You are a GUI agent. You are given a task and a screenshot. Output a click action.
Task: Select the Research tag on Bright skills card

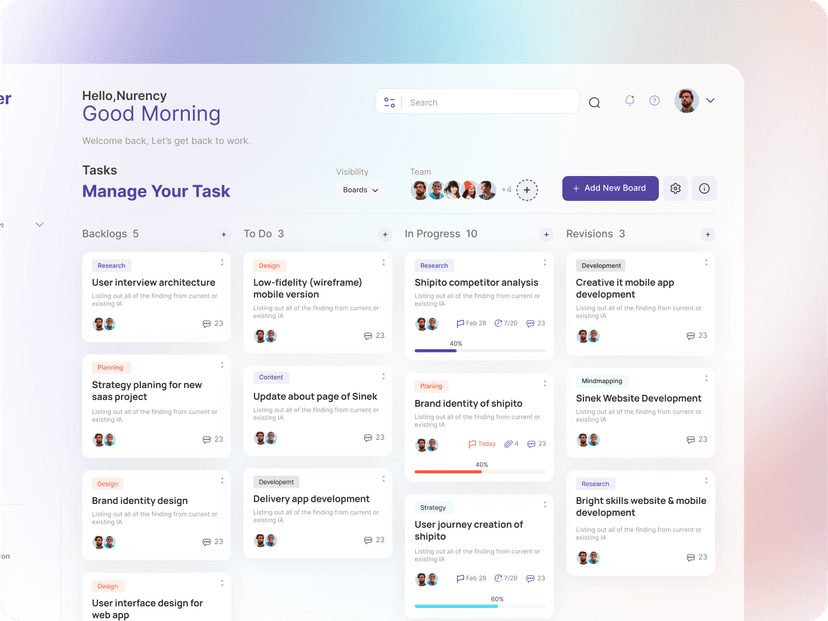595,484
